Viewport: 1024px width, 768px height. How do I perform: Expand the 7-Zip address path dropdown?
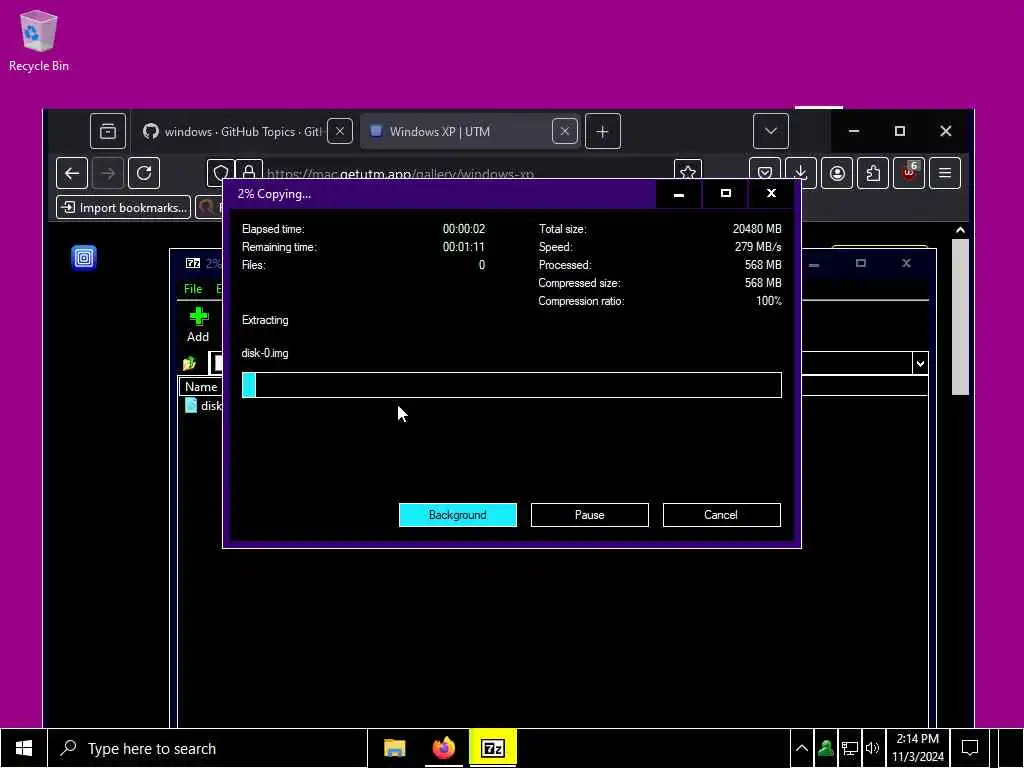click(x=920, y=363)
